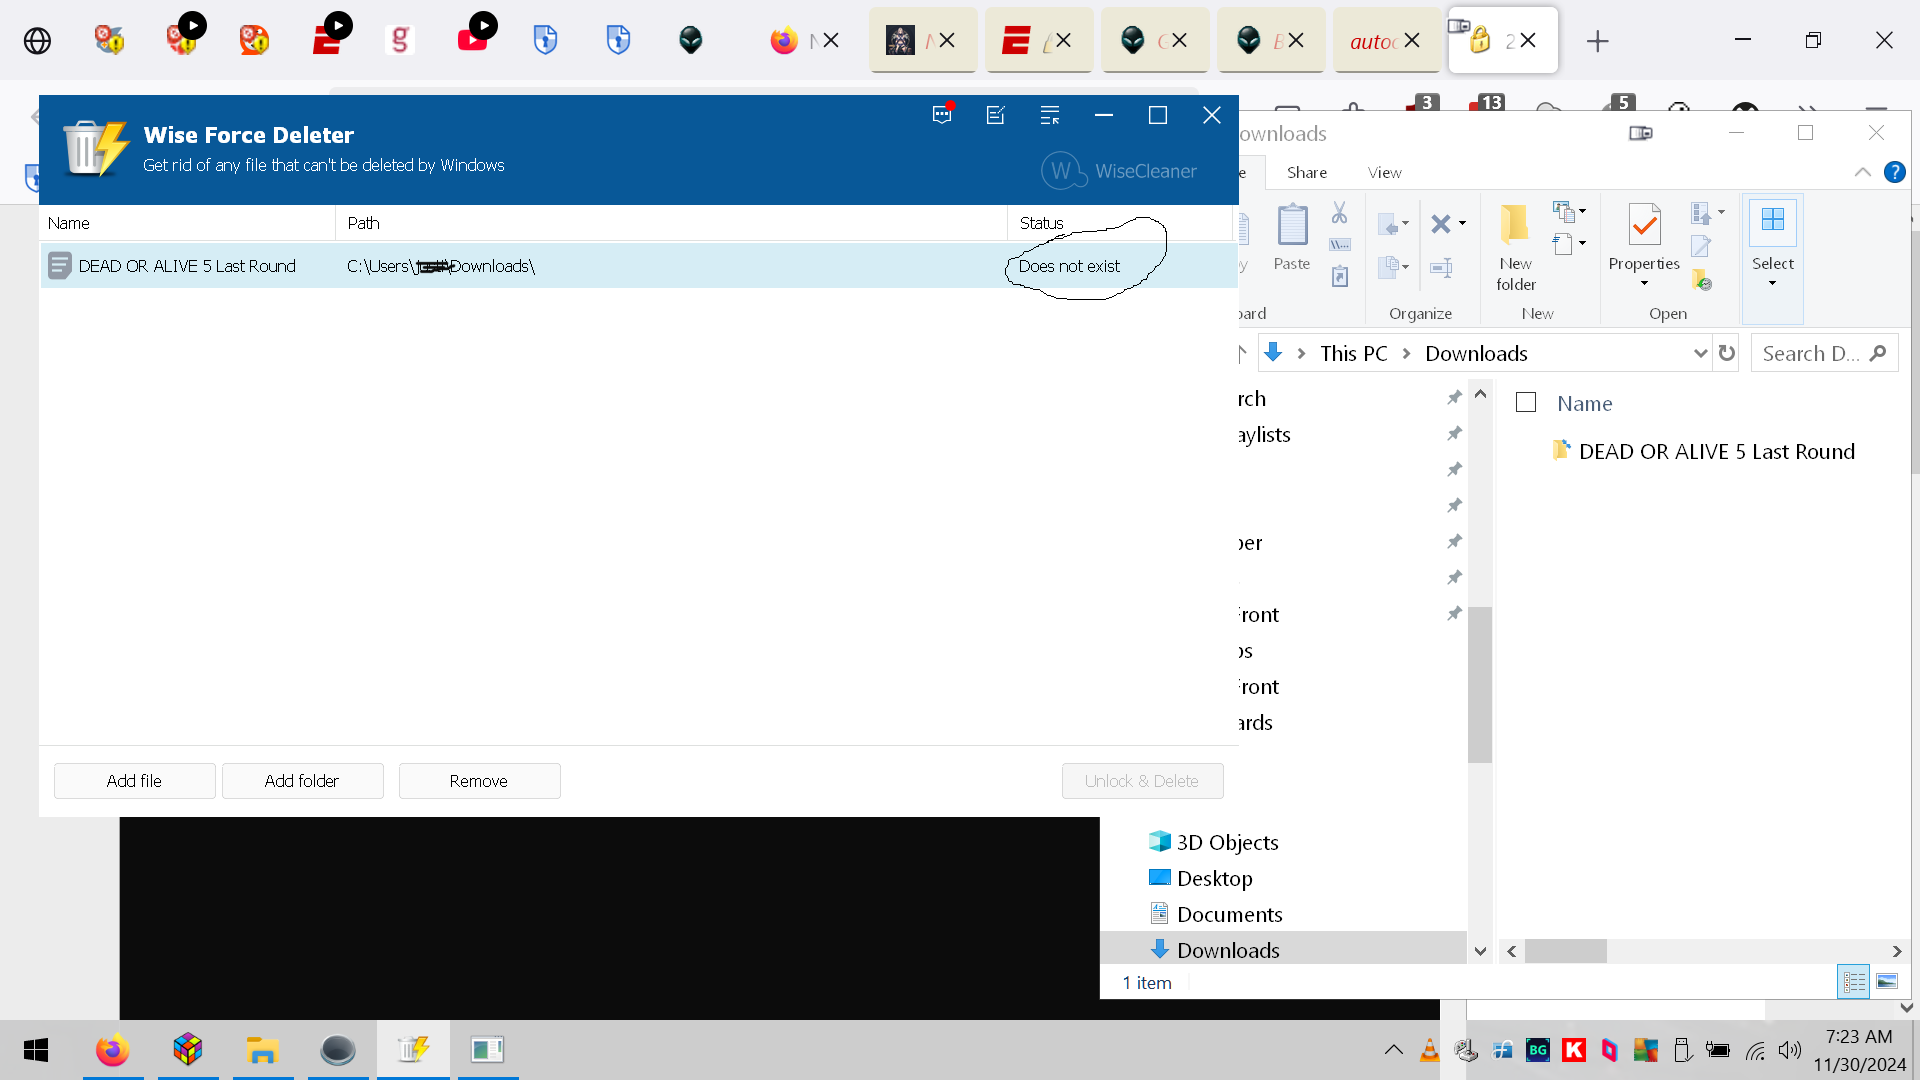Expand the address bar history dropdown

[1700, 353]
